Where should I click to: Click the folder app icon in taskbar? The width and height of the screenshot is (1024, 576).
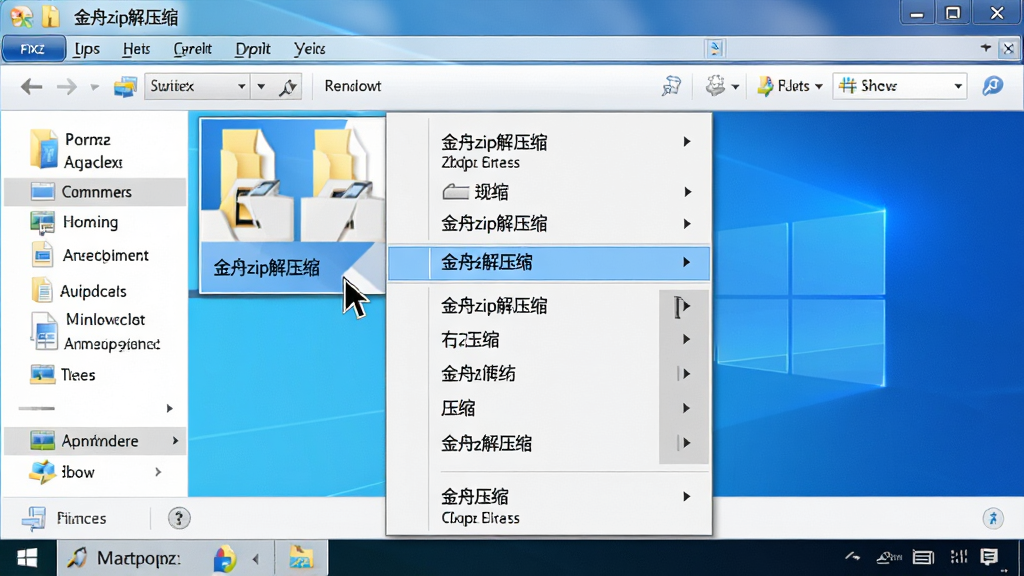coord(301,558)
